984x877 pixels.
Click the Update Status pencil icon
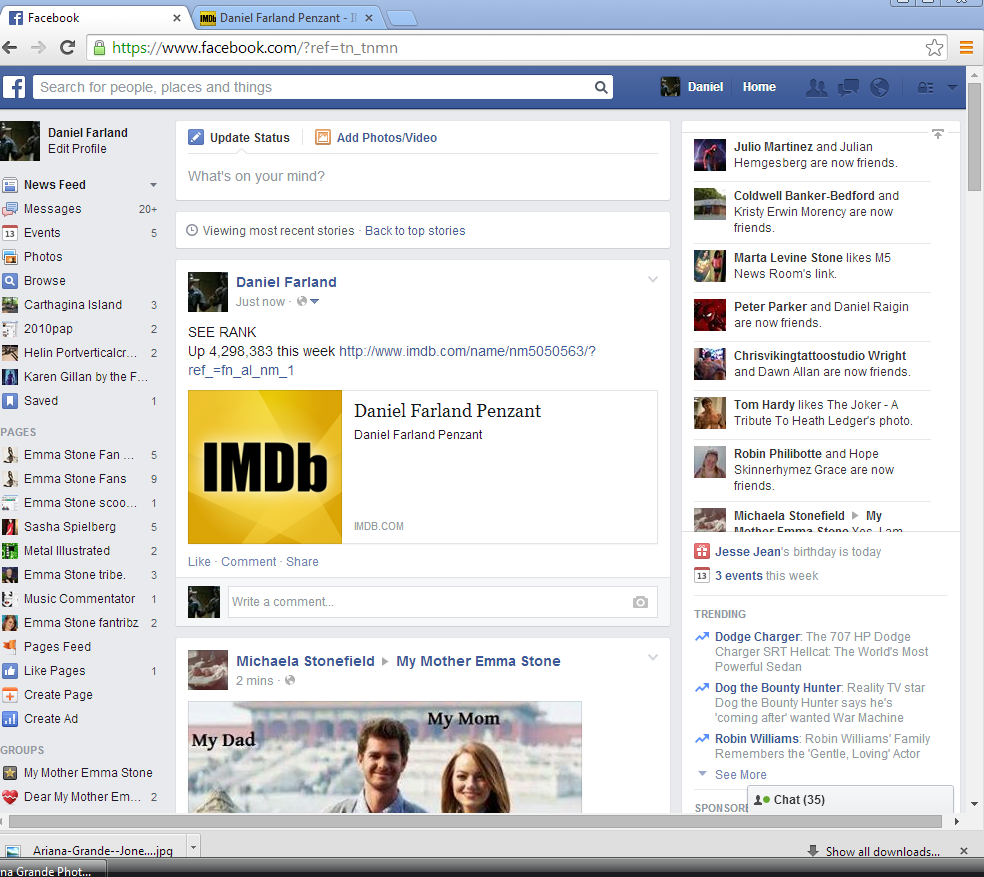tap(196, 137)
